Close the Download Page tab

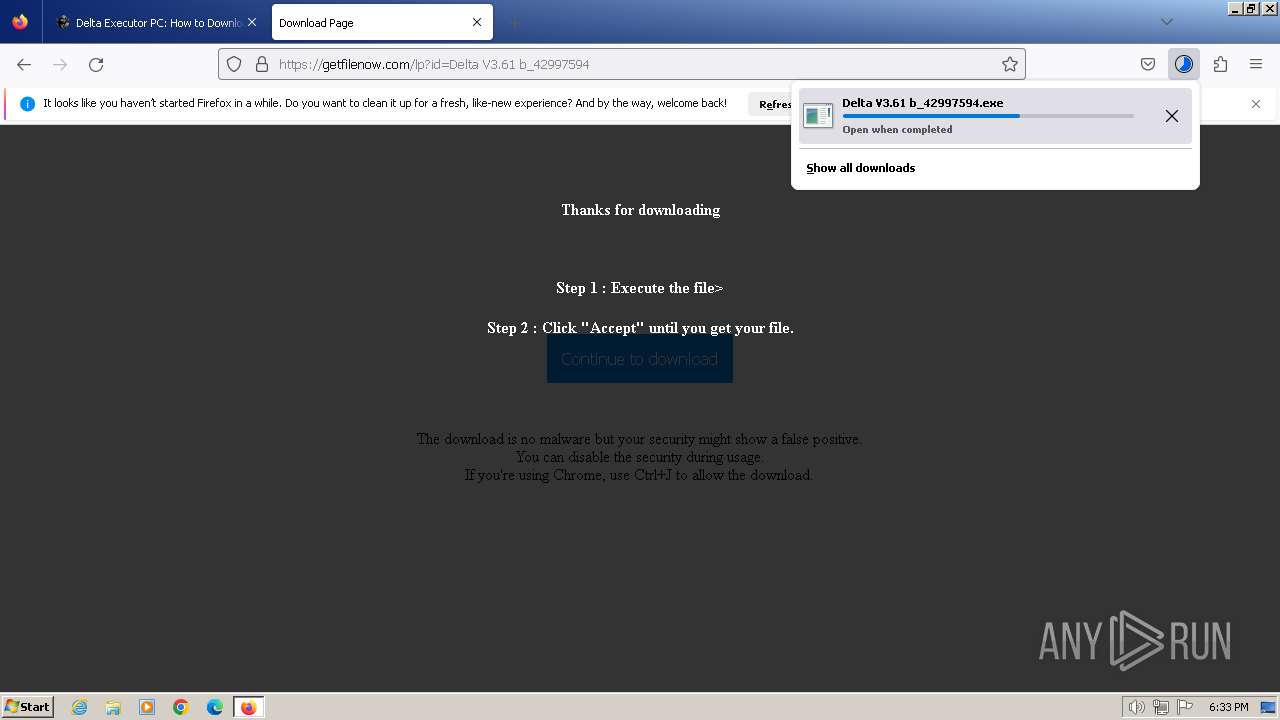click(477, 22)
